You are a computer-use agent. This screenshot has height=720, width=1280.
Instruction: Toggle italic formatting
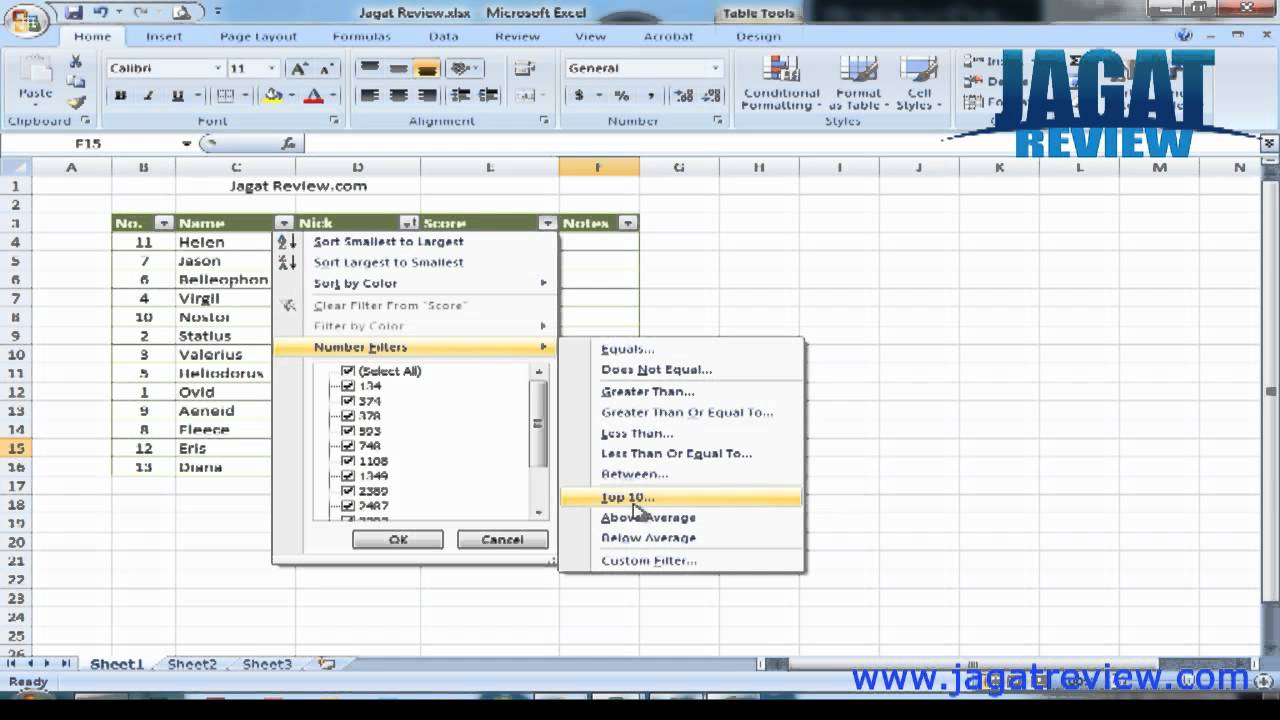tap(148, 96)
